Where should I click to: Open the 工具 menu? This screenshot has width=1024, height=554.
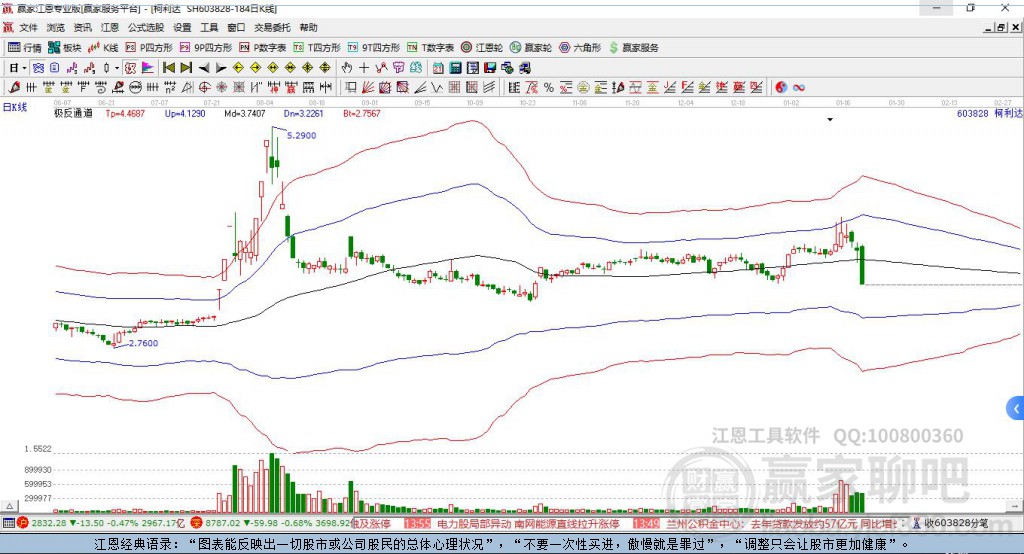[209, 27]
